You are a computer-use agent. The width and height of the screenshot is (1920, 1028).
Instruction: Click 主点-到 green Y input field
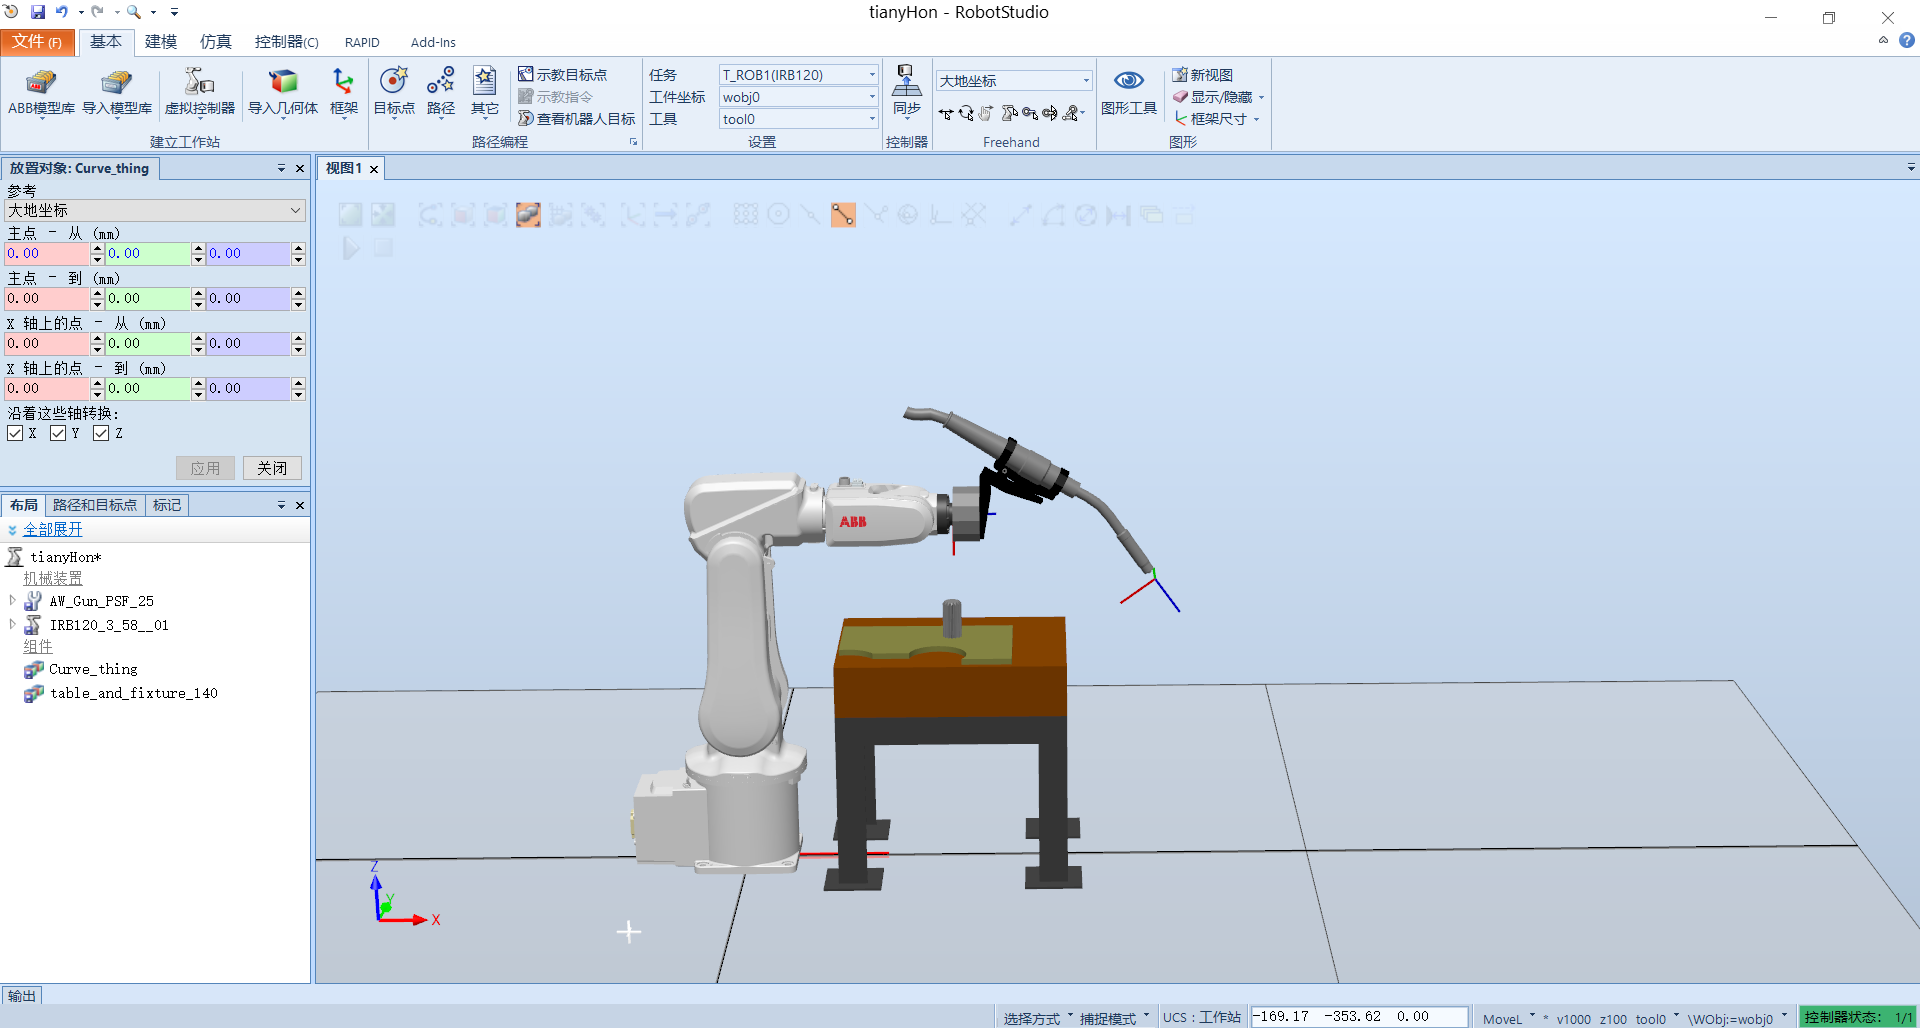point(149,299)
